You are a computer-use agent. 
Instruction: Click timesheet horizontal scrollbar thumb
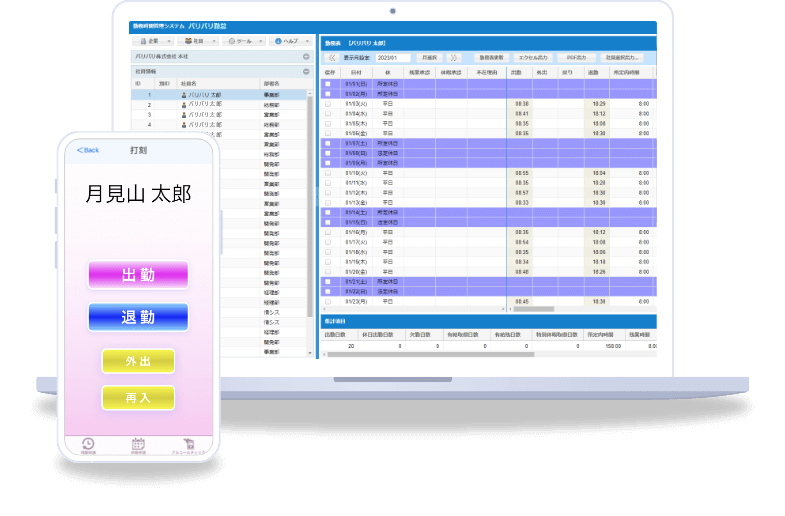pos(534,309)
